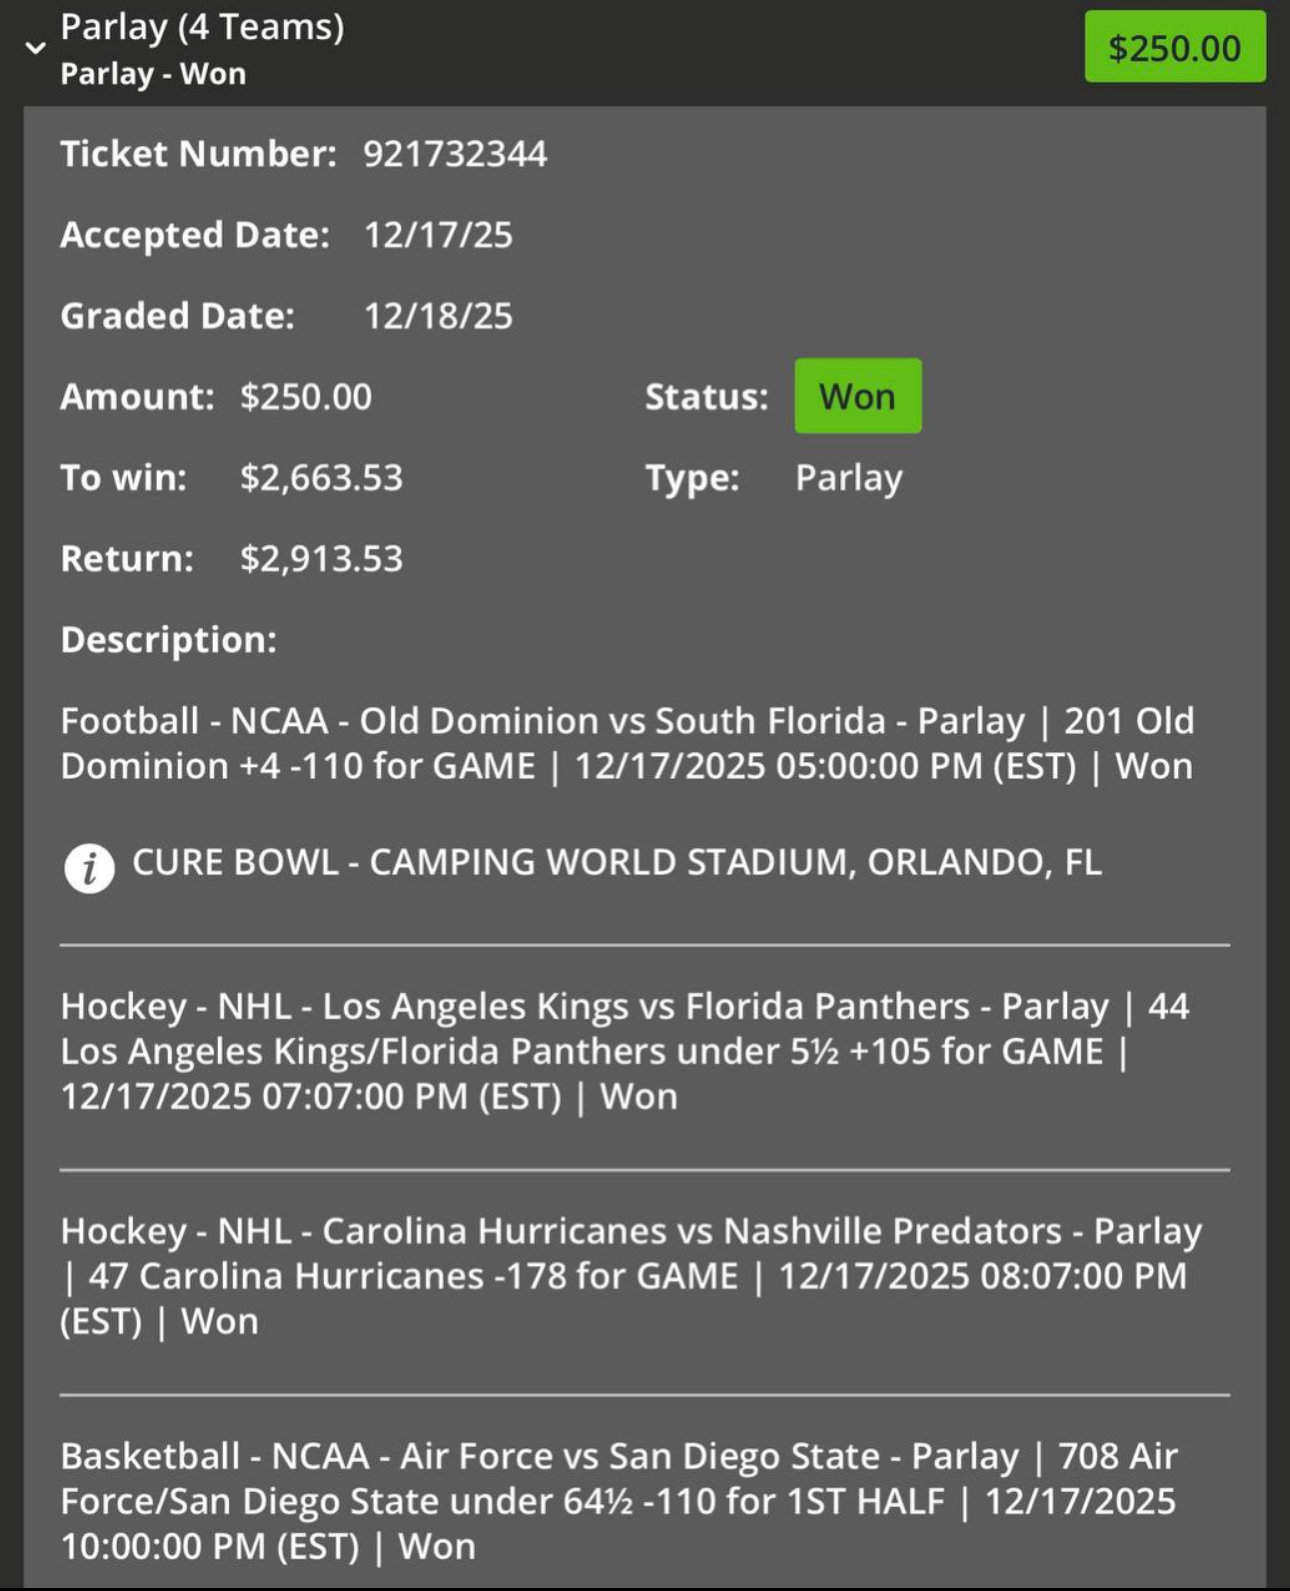Select the ticket number 921732344
The image size is (1290, 1591).
pos(455,154)
